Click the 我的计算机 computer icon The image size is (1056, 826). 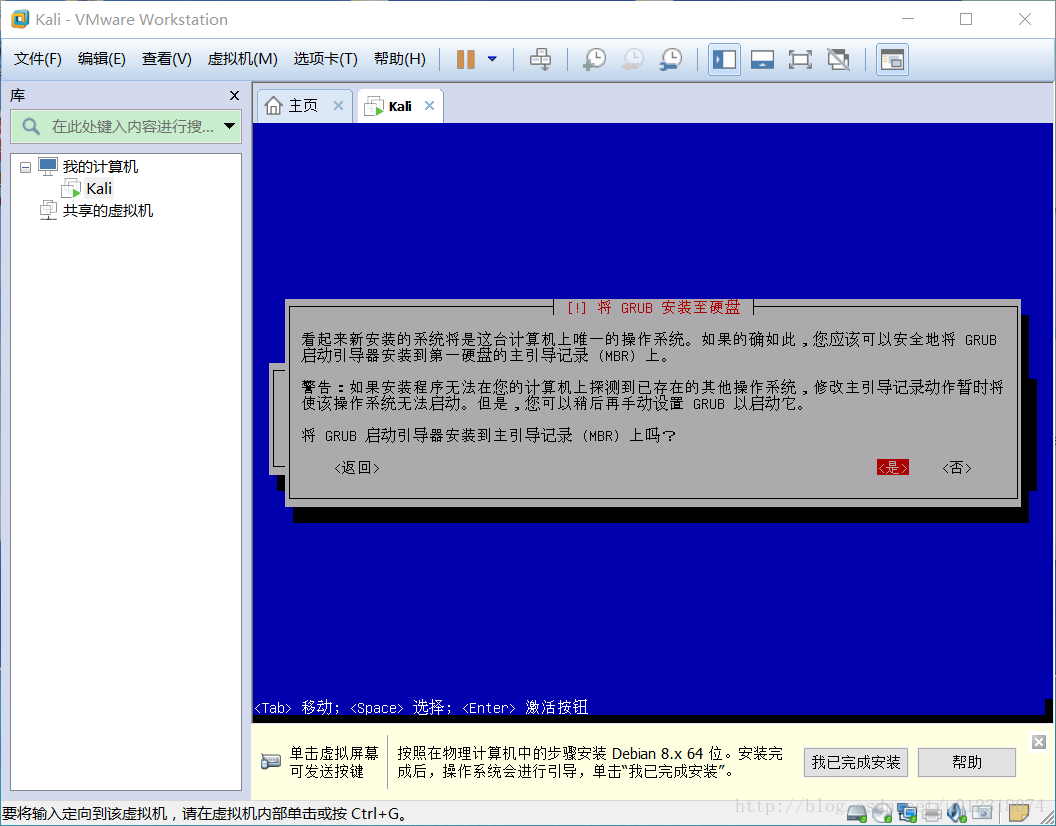coord(48,166)
